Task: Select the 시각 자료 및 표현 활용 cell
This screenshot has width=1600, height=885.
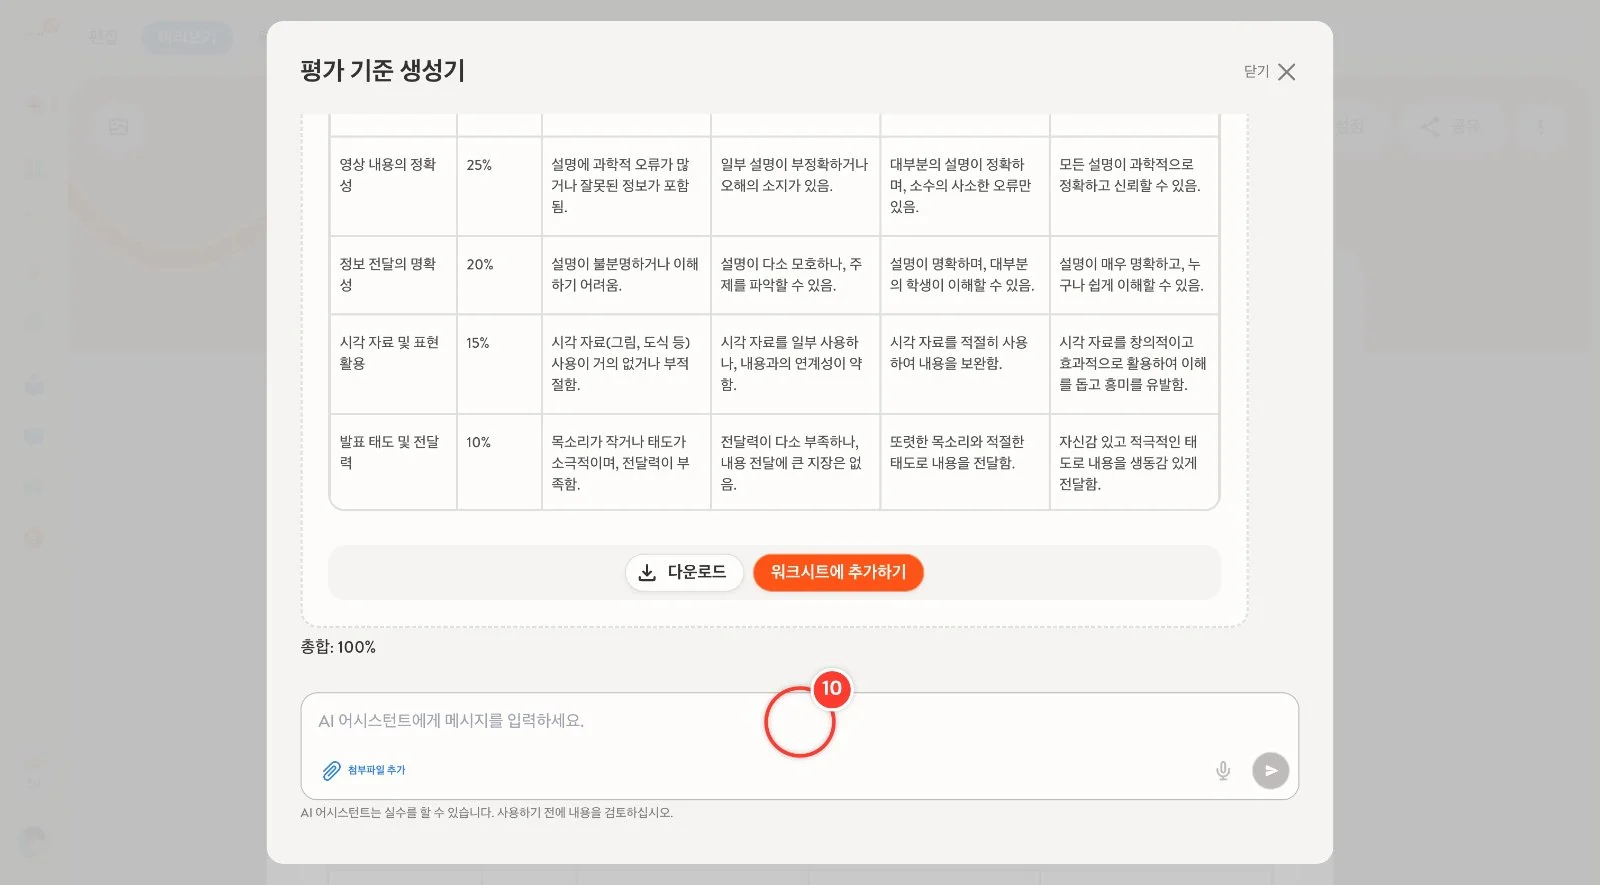Action: pos(393,364)
